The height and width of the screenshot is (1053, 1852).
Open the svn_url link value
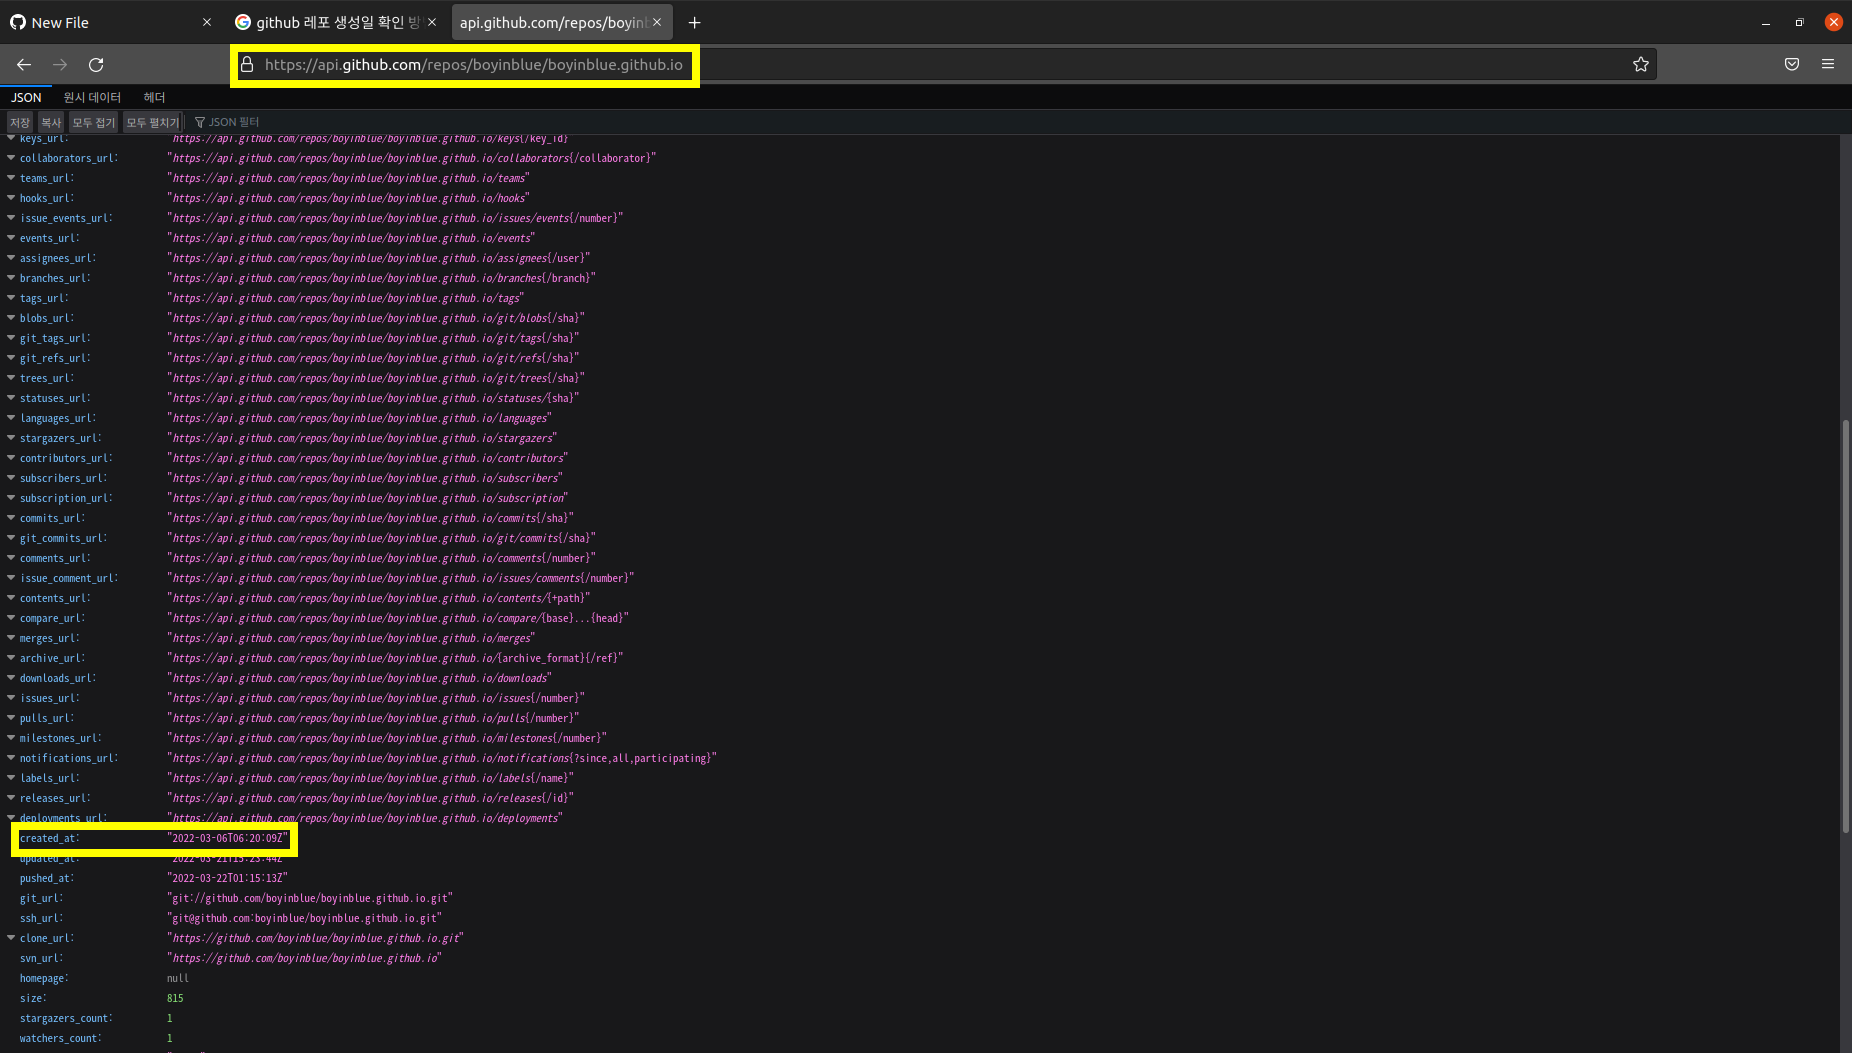pyautogui.click(x=304, y=958)
